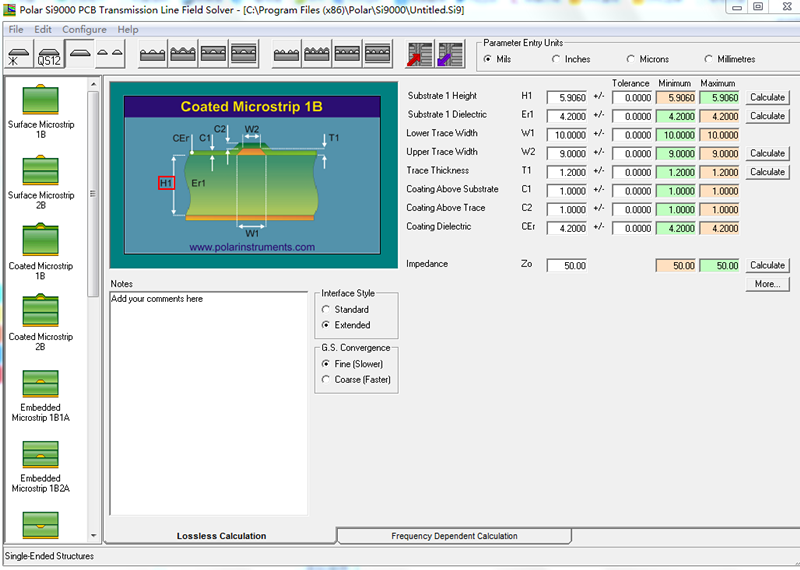Select the differential offset coplanar stripline icon
Viewport: 800px width, 570px height.
pos(378,54)
